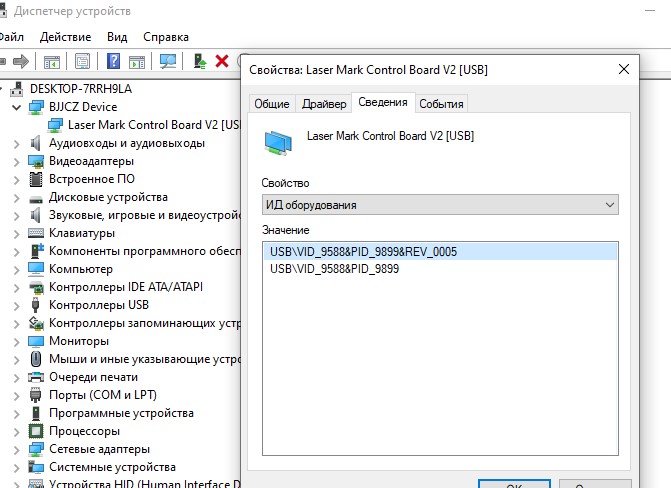Screen dimensions: 671x488
Task: Open the Действие menu
Action: tap(65, 37)
